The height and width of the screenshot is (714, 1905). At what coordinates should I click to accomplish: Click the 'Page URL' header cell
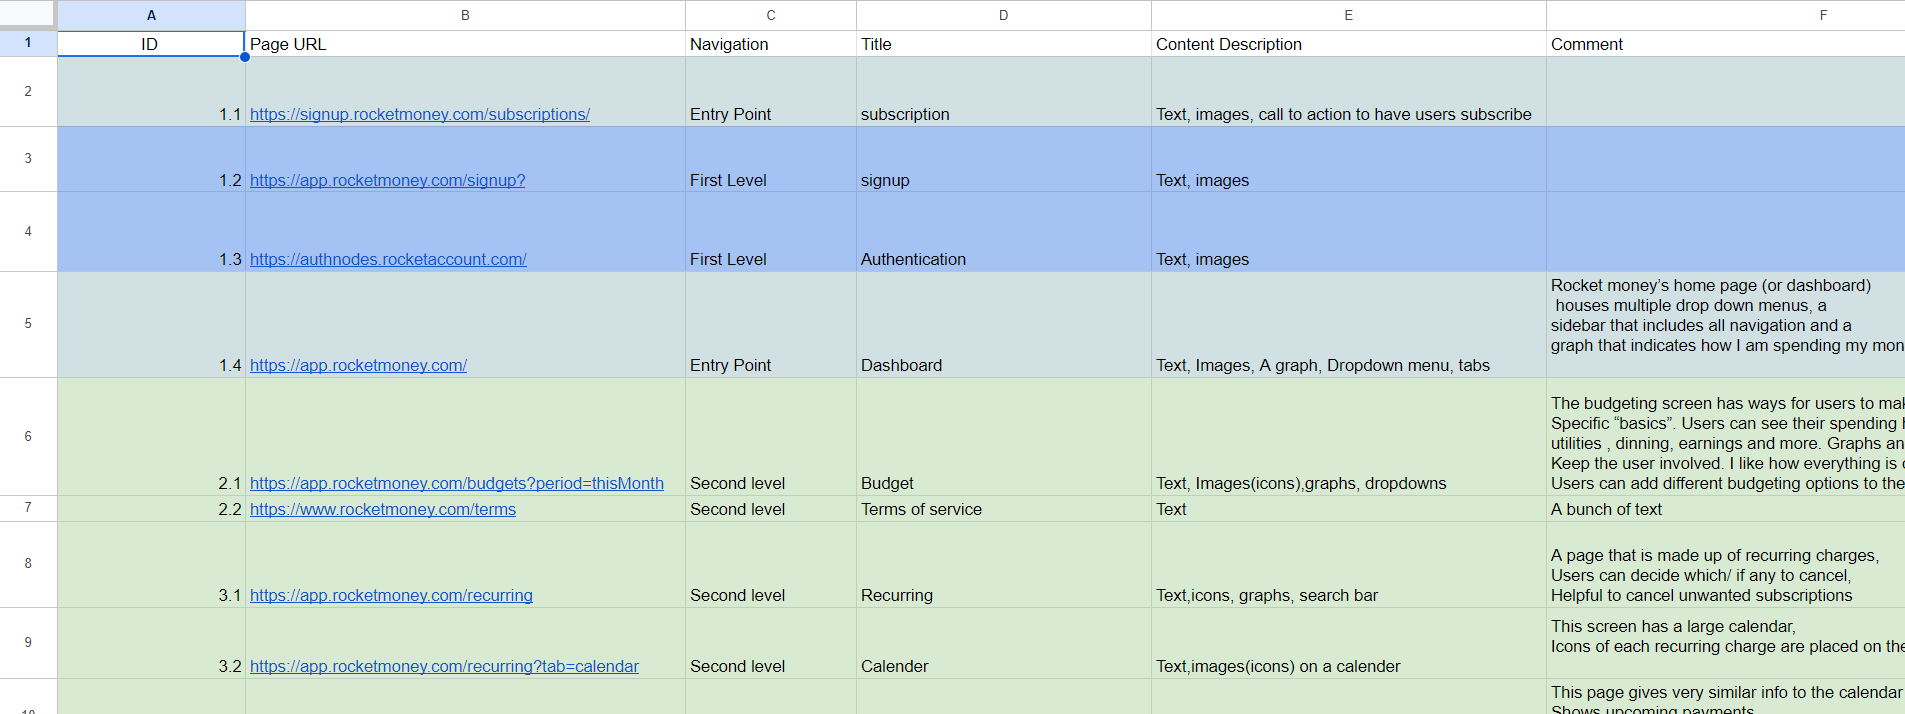(x=465, y=43)
